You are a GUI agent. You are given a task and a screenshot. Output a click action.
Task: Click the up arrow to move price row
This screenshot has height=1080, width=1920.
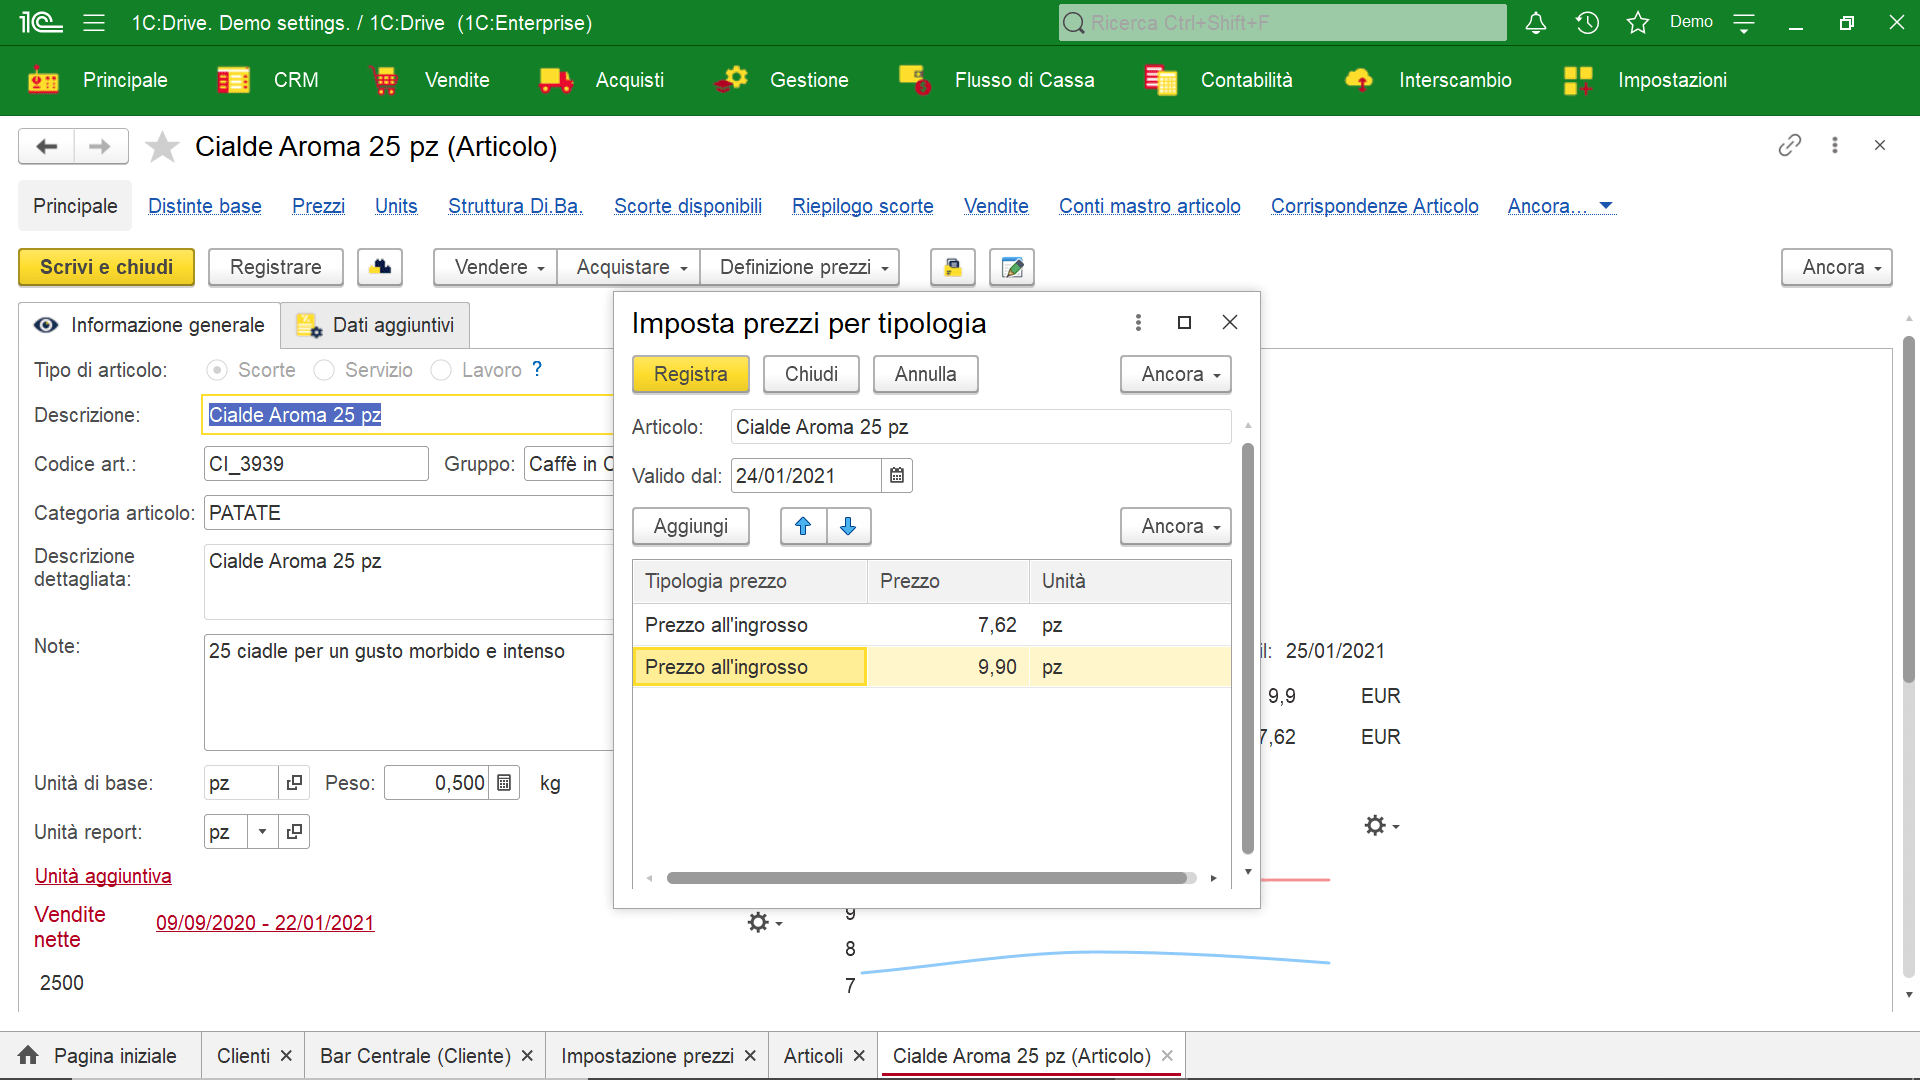tap(802, 526)
